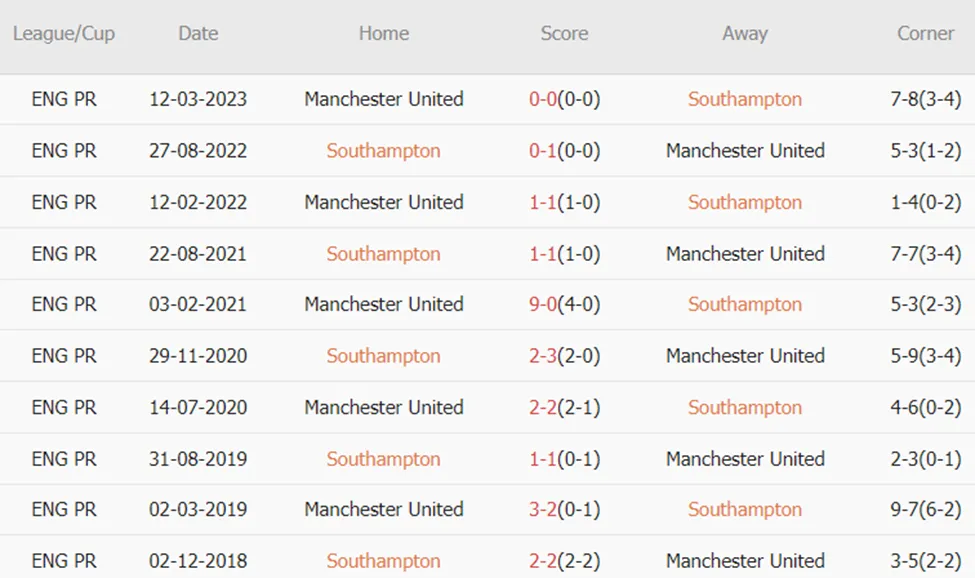Click the 9-7(6-2) corner statistic
This screenshot has height=578, width=975.
(925, 510)
